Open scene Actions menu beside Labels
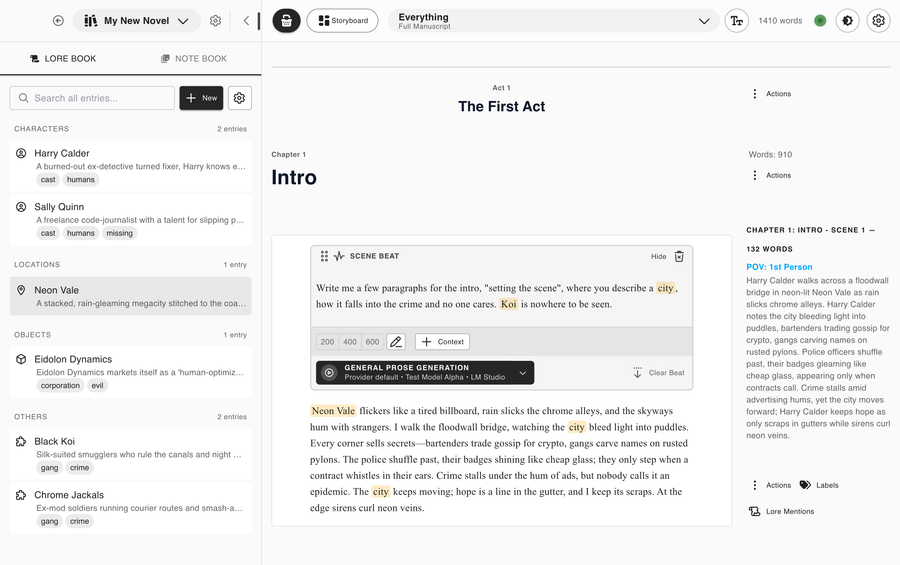Screen dimensions: 900x565 pos(772,485)
